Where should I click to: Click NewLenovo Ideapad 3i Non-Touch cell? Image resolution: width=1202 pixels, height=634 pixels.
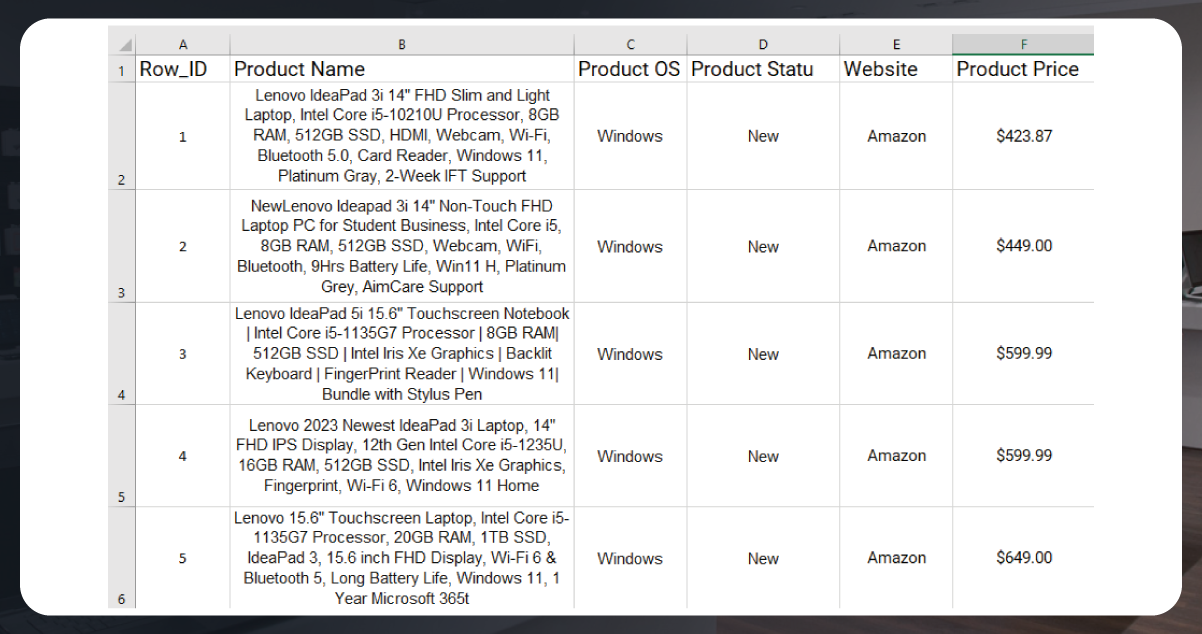click(x=402, y=246)
